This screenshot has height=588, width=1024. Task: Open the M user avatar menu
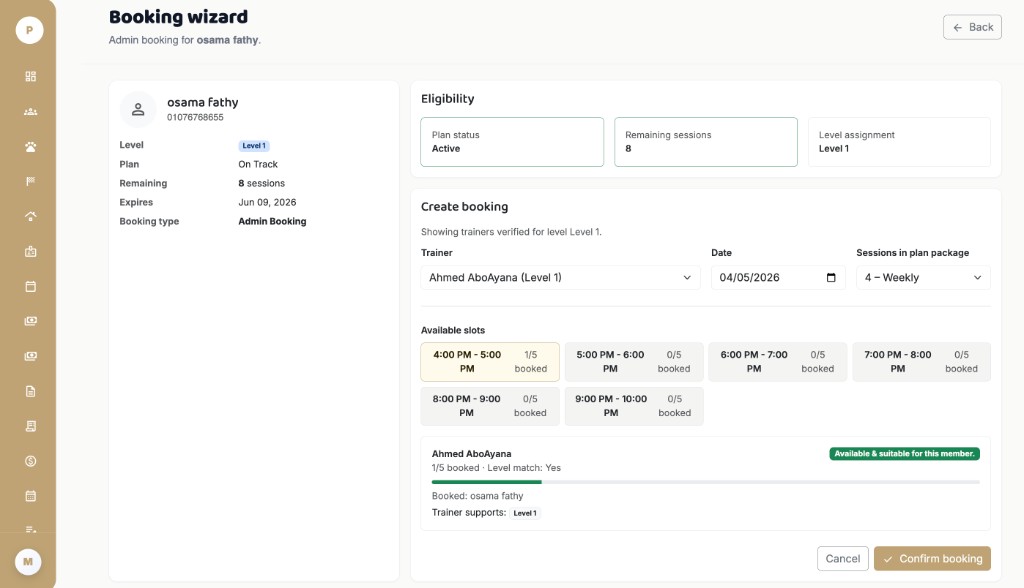tap(28, 562)
